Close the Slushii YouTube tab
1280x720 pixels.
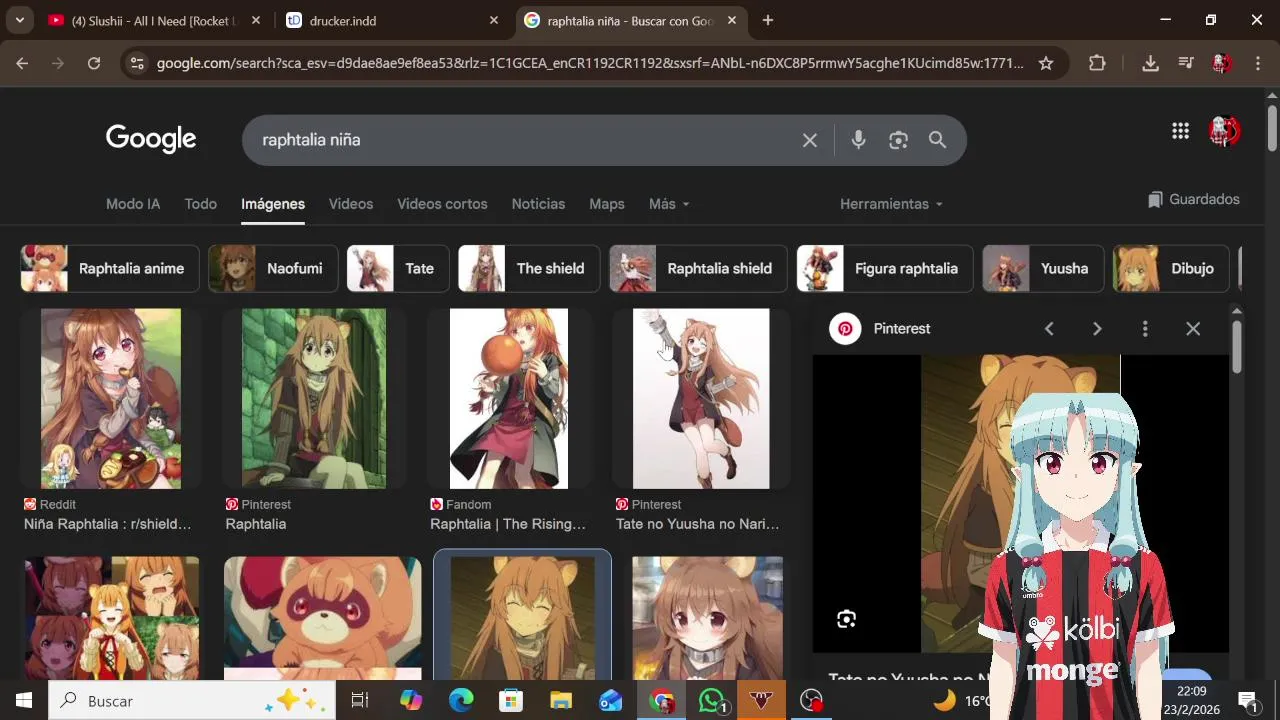(x=256, y=20)
